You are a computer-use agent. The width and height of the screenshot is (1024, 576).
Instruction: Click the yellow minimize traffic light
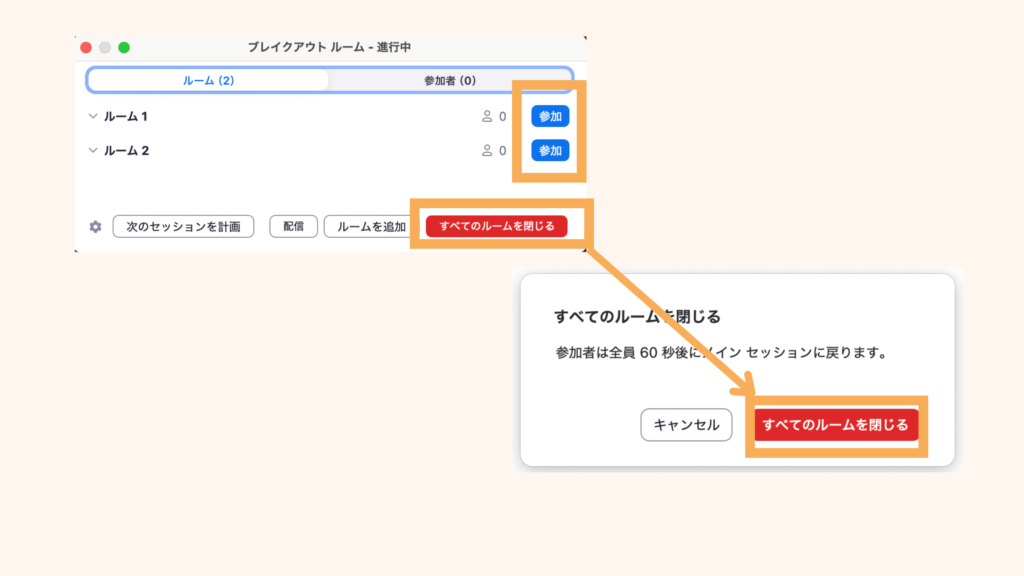(x=106, y=46)
